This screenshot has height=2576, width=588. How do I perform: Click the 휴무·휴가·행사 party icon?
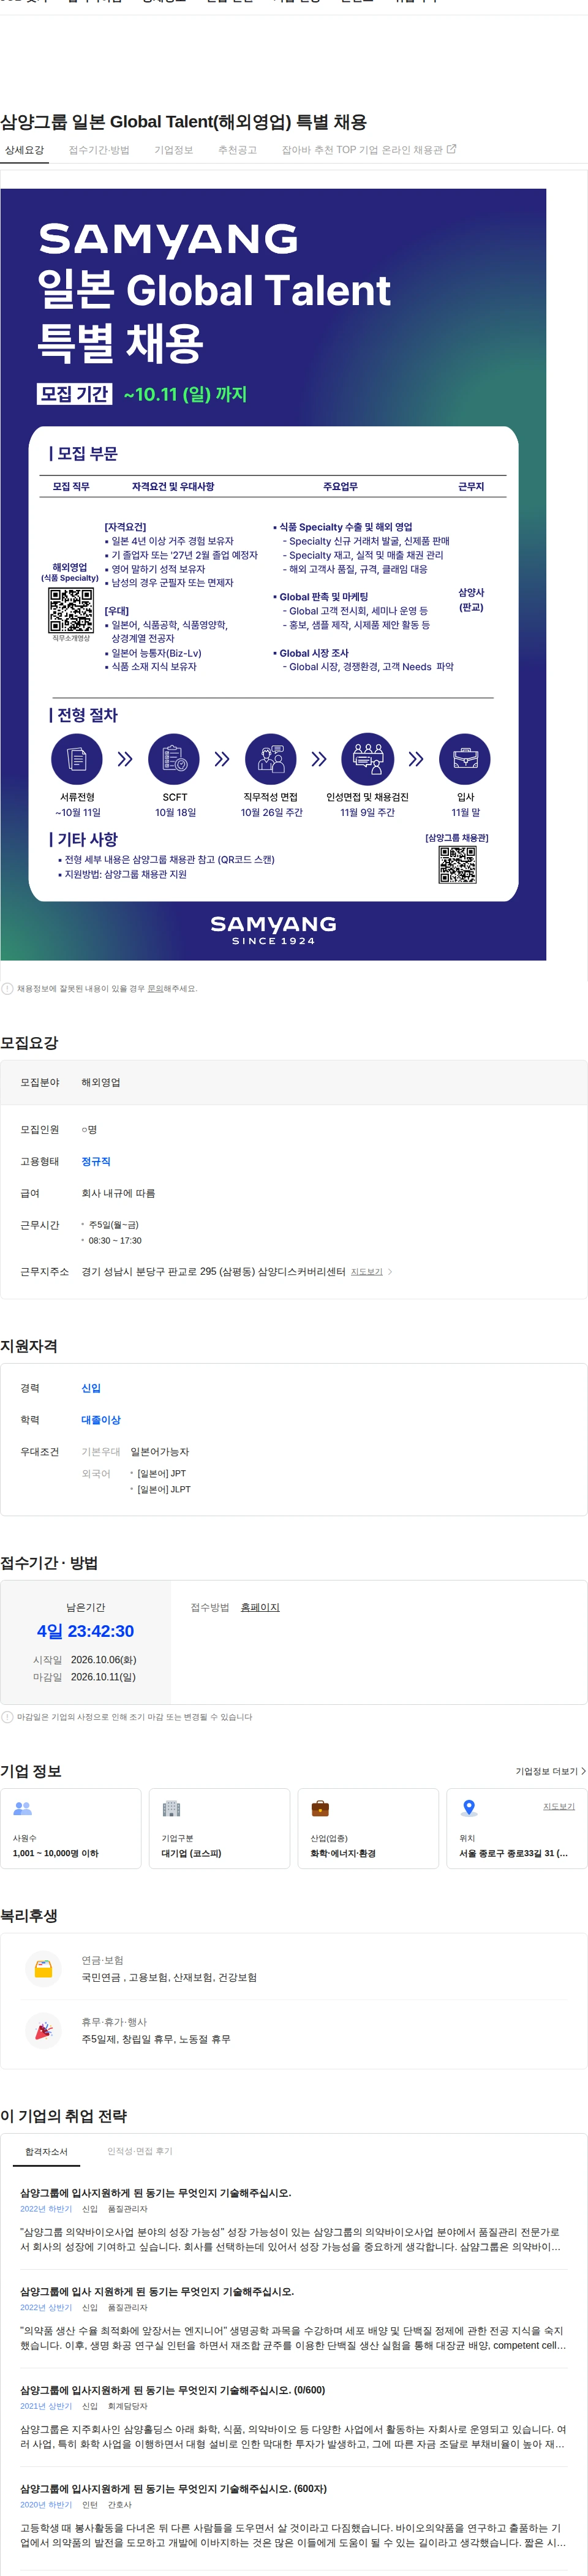click(43, 2031)
